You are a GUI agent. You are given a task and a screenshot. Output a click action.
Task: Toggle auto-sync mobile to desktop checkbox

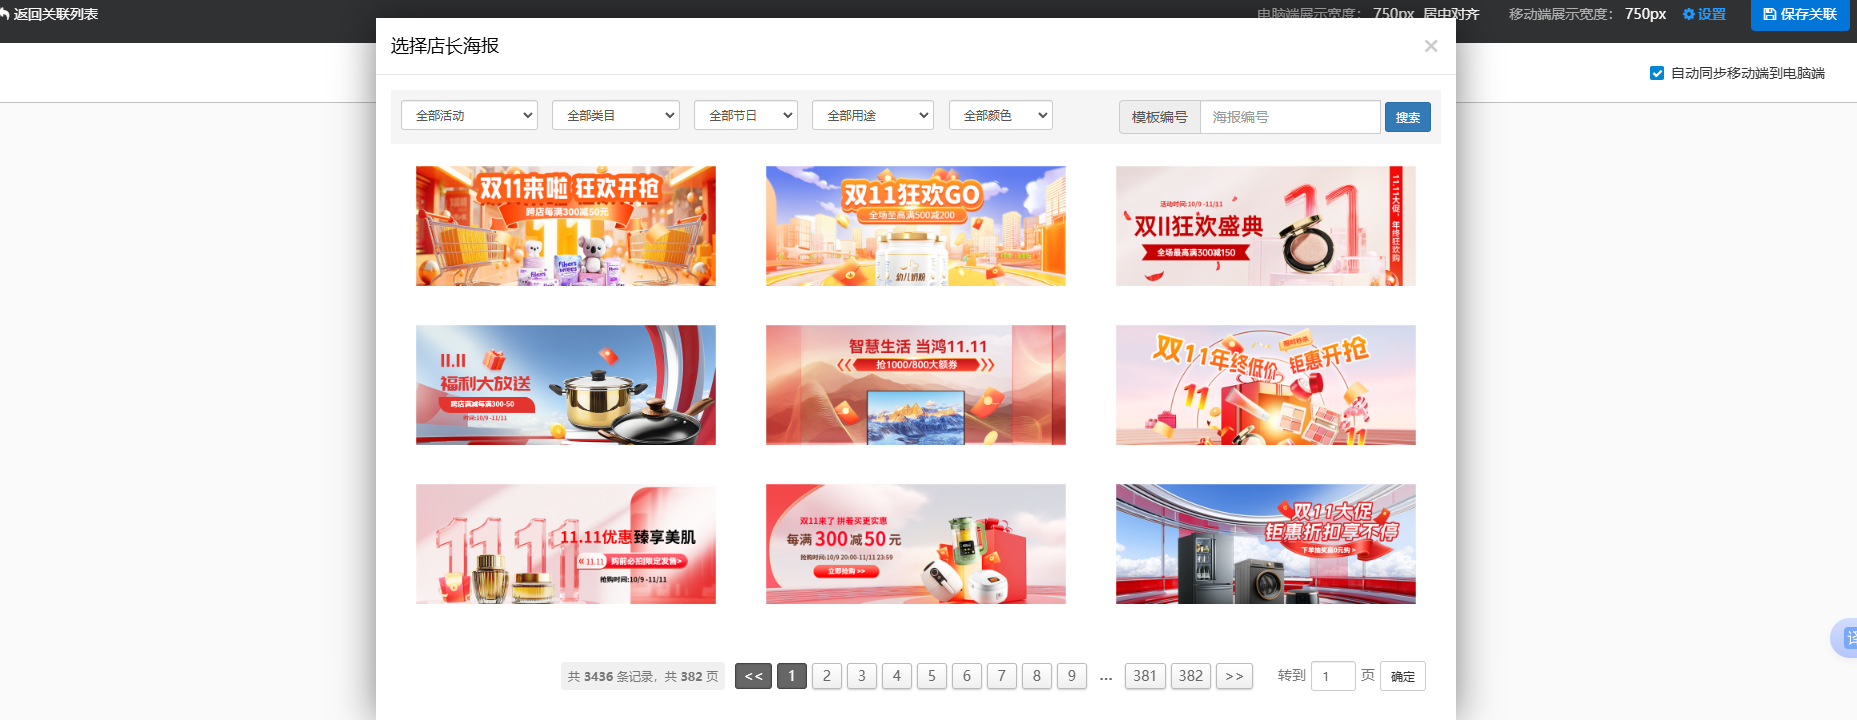click(x=1657, y=73)
